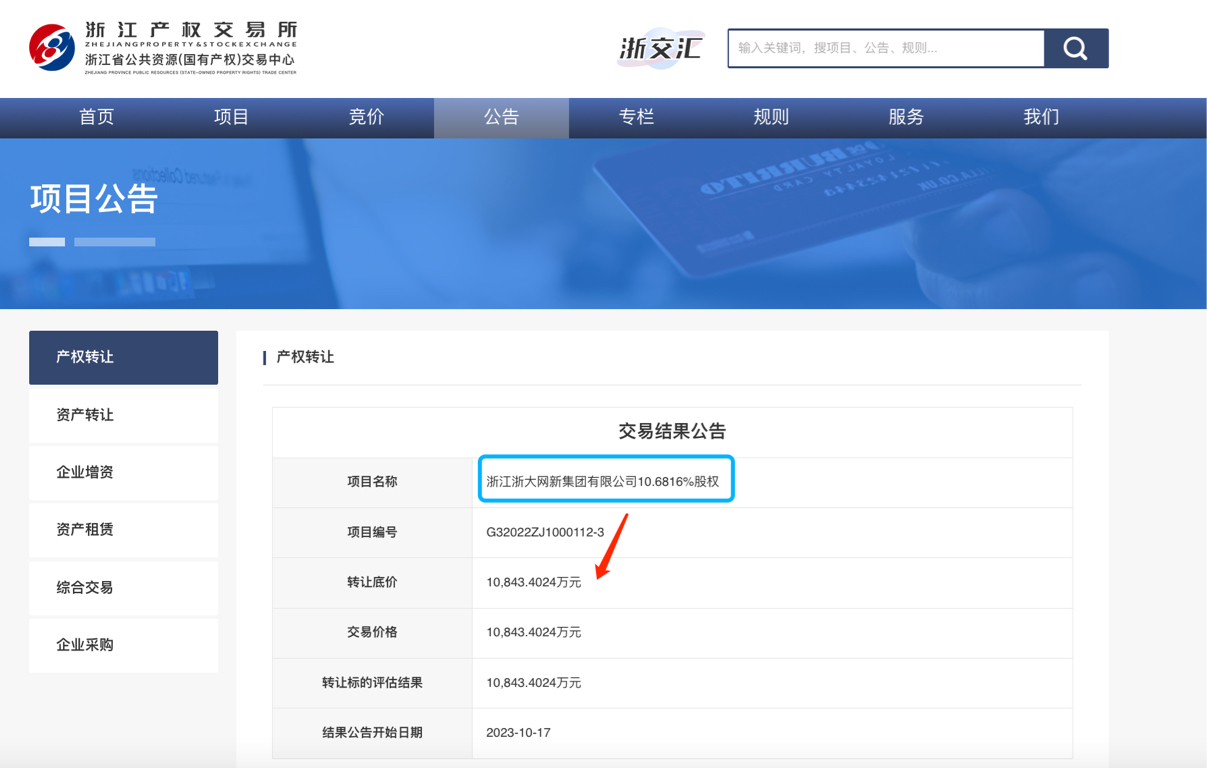Click project number G32022ZJ1000112-3
Image resolution: width=1207 pixels, height=768 pixels.
pos(545,532)
